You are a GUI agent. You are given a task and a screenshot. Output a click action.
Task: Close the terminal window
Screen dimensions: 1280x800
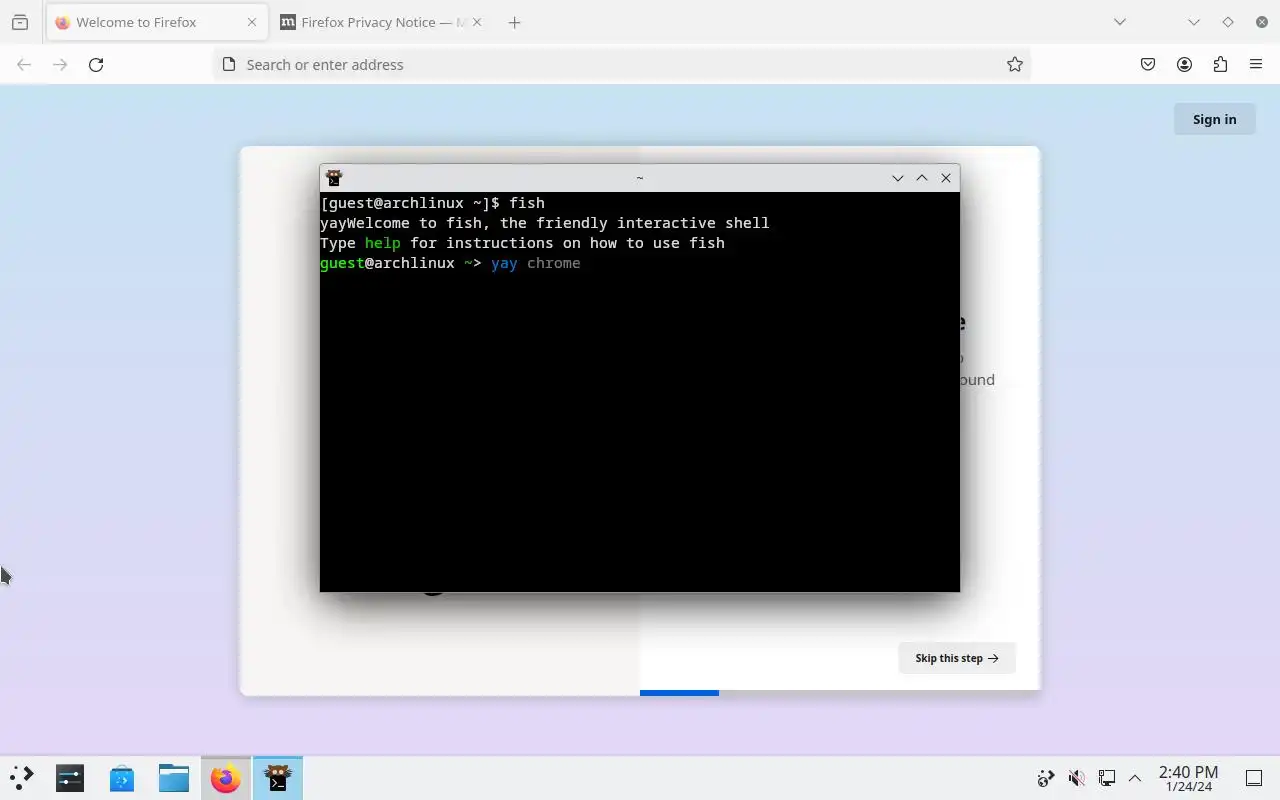pos(946,178)
